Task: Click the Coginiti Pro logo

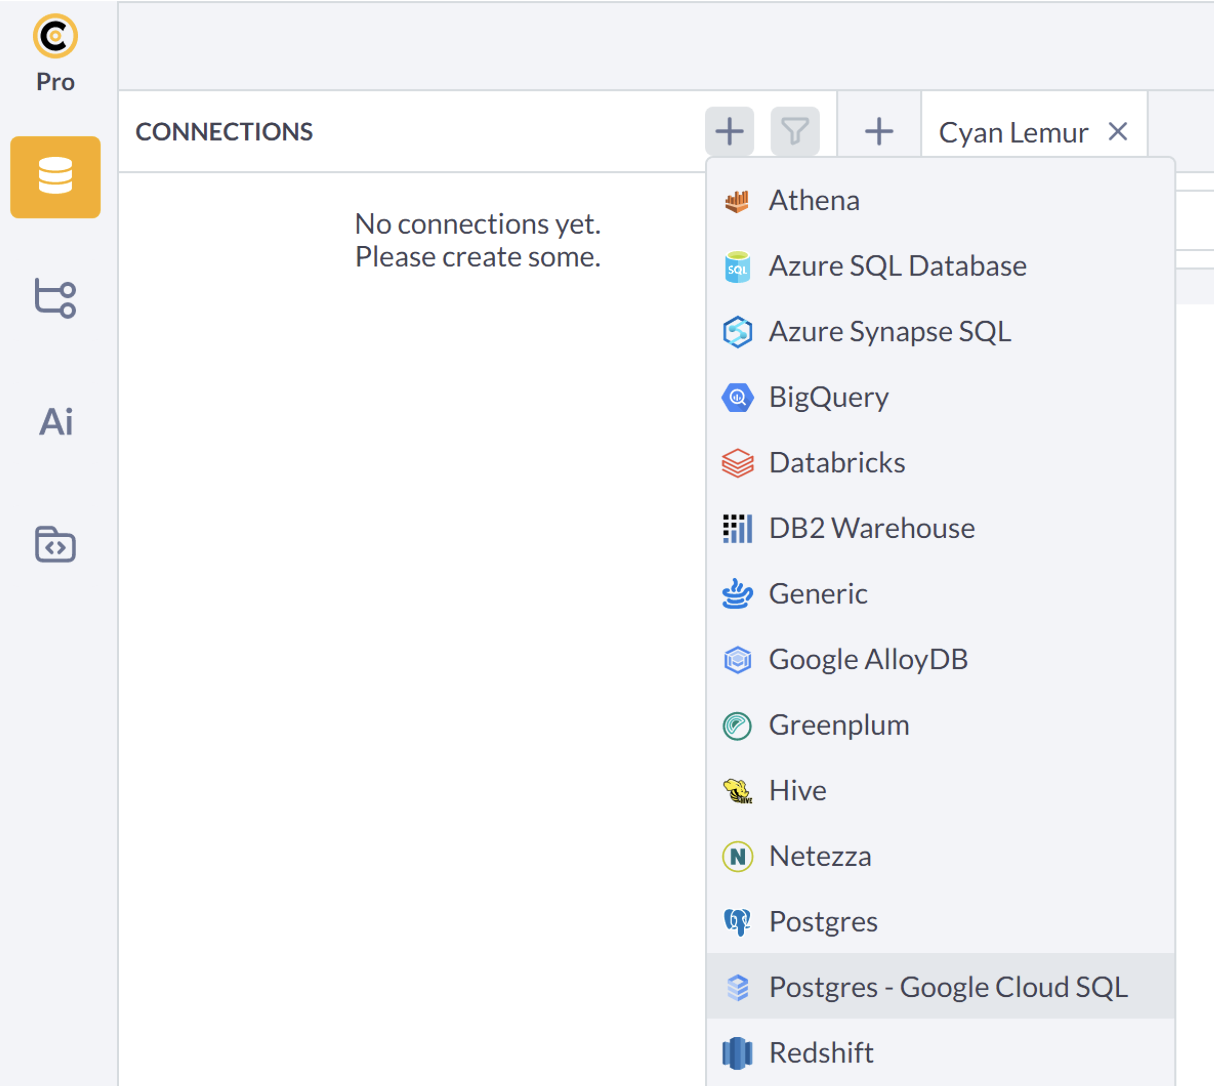Action: 55,37
